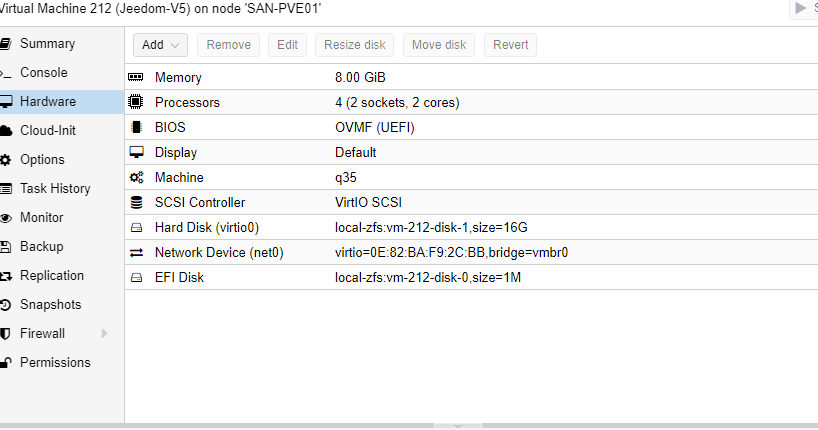Open the Summary tab

click(47, 43)
